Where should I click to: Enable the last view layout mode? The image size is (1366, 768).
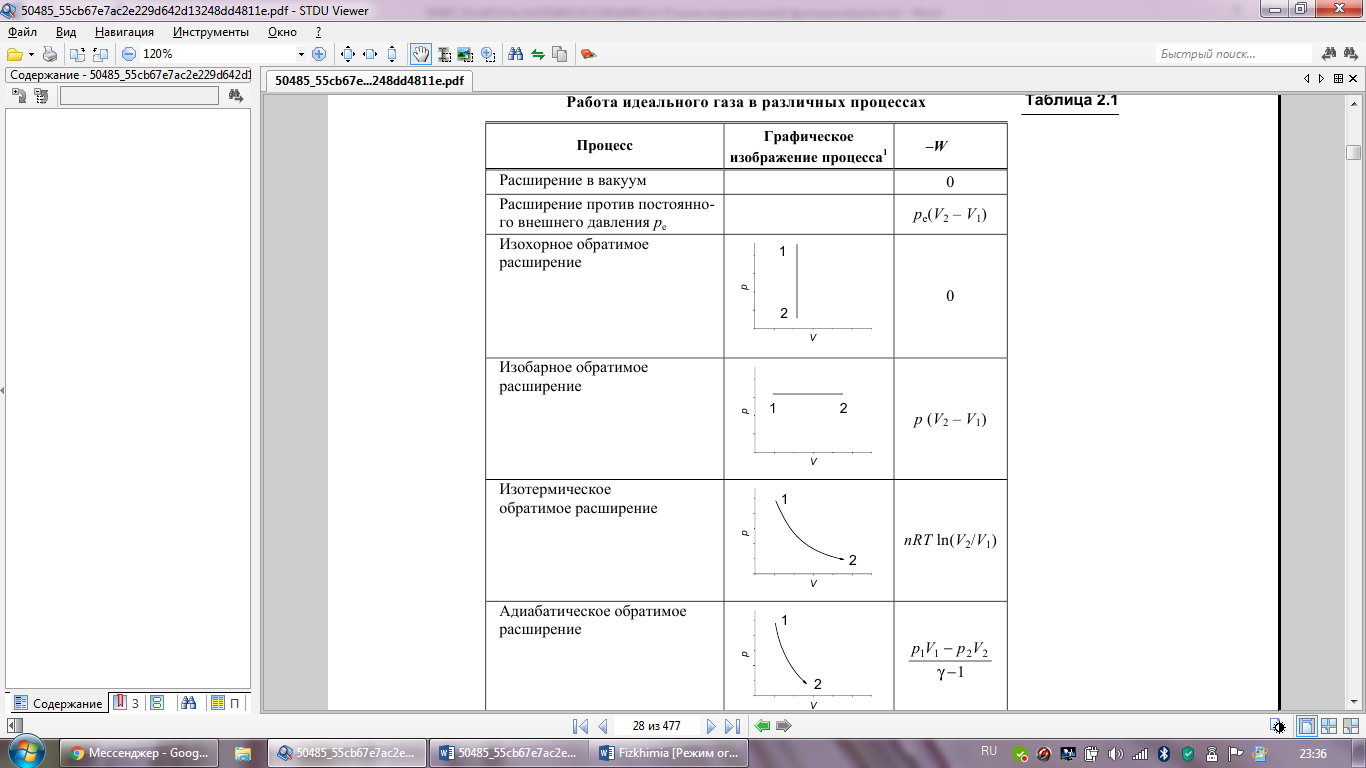[1351, 727]
